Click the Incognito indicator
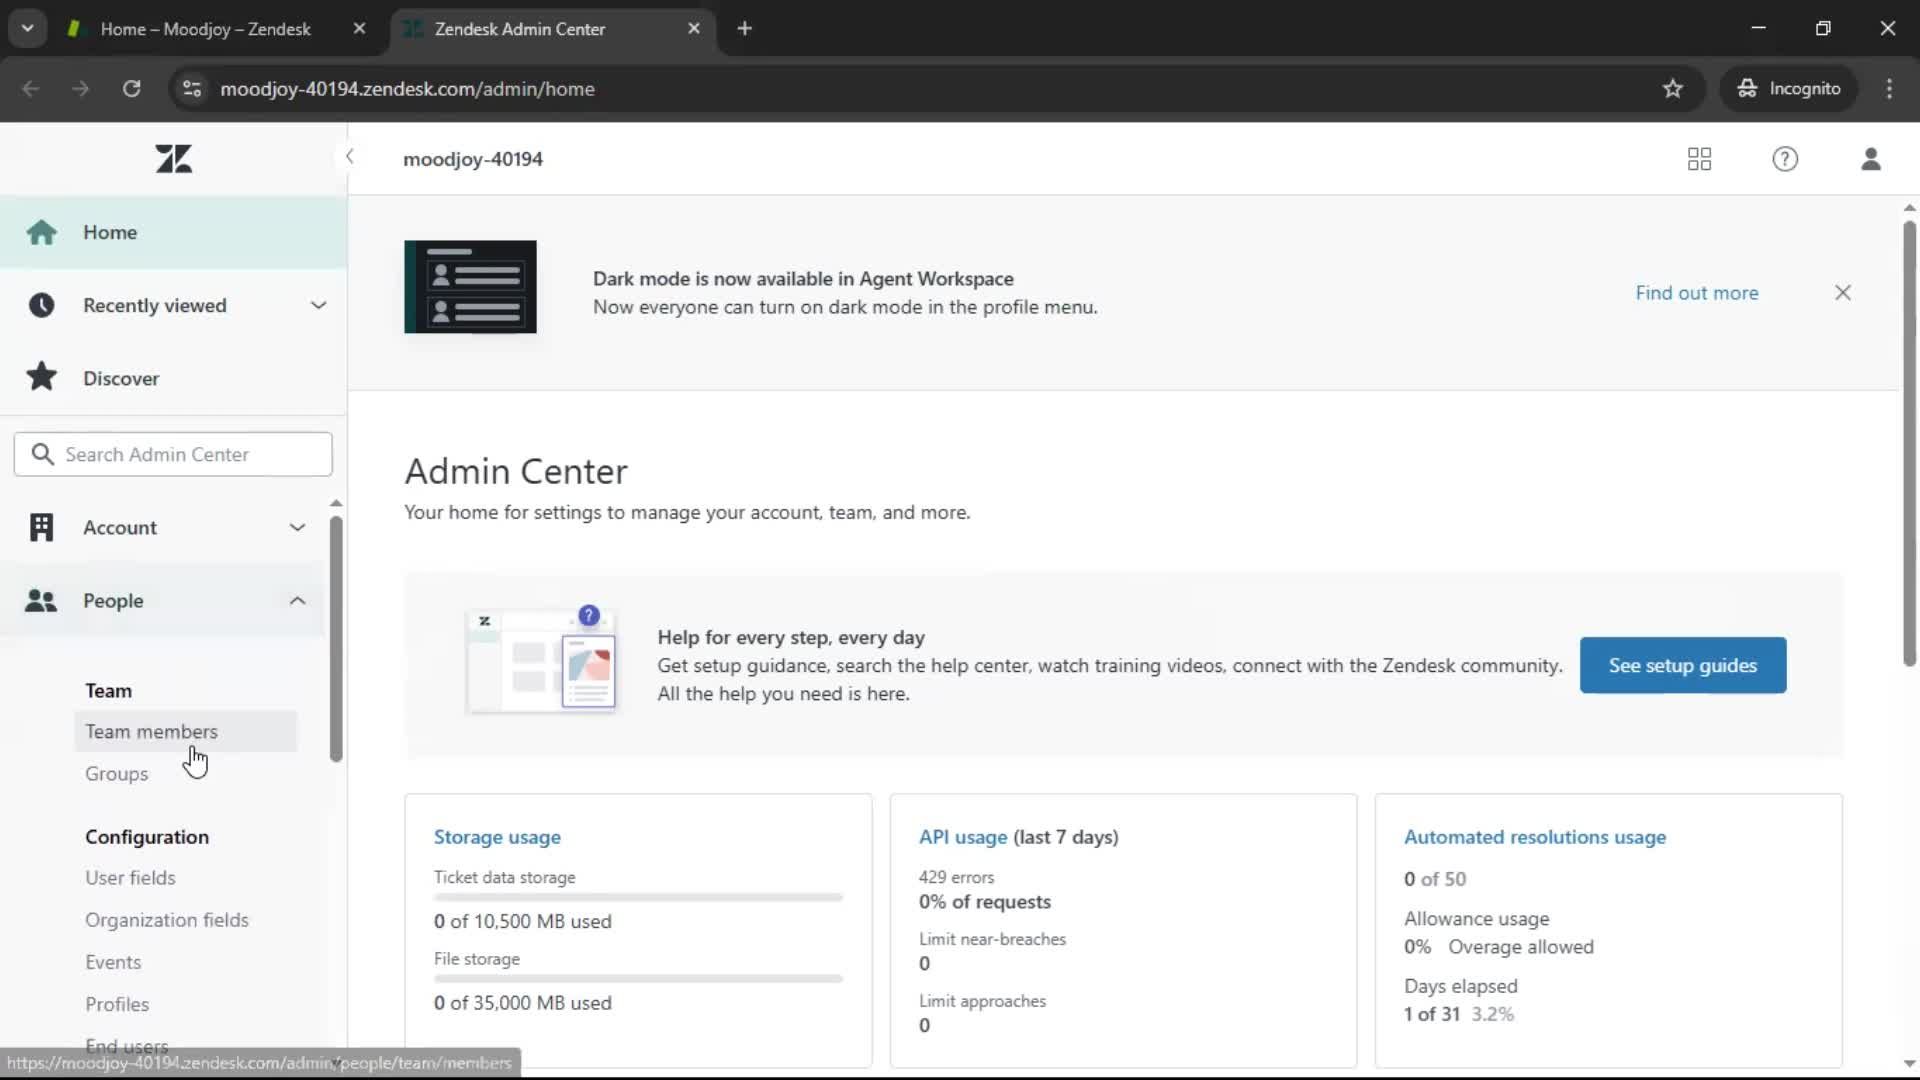This screenshot has height=1080, width=1920. click(x=1789, y=88)
